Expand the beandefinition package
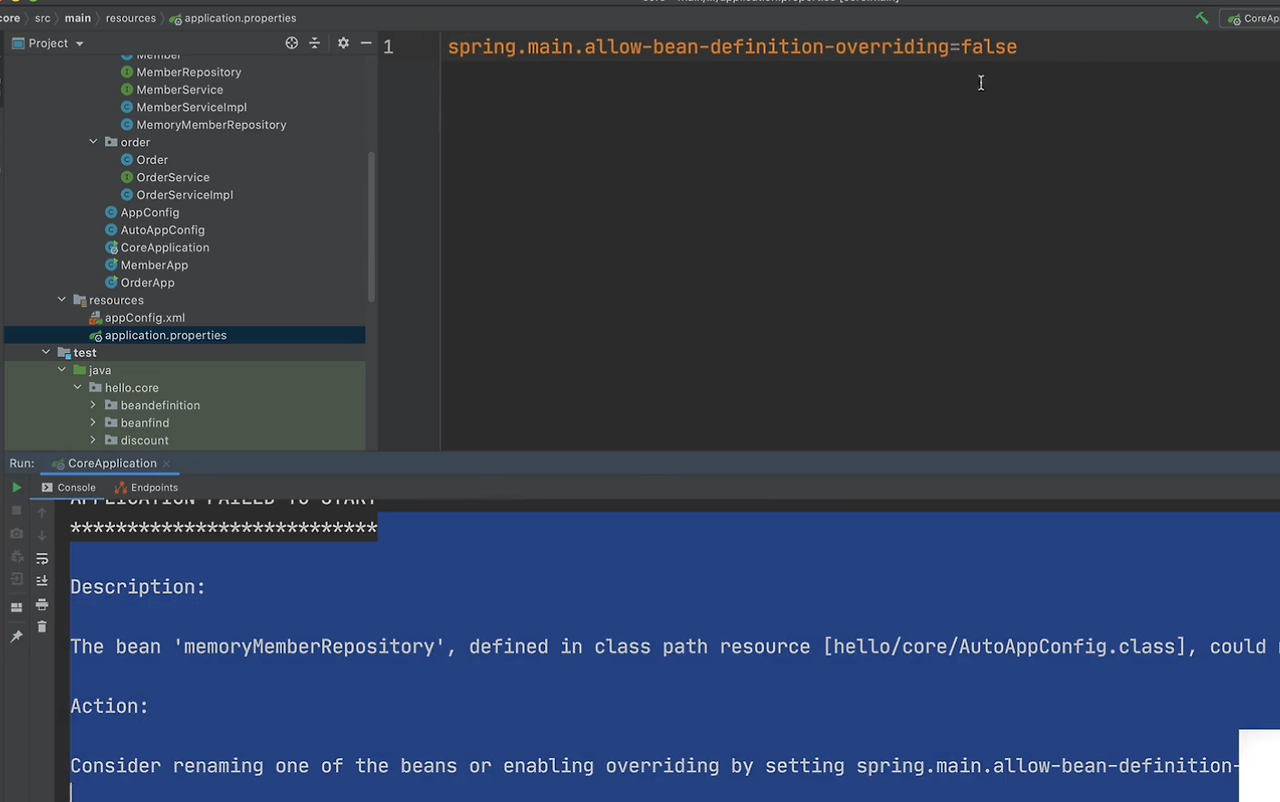 (x=93, y=405)
